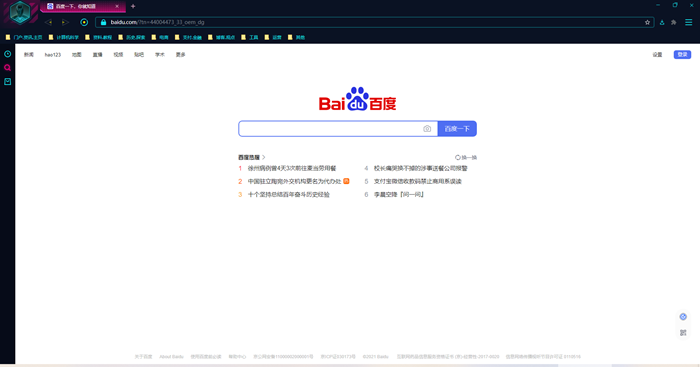The image size is (700, 367).
Task: Open the downloads icon in toolbar
Action: (x=662, y=22)
